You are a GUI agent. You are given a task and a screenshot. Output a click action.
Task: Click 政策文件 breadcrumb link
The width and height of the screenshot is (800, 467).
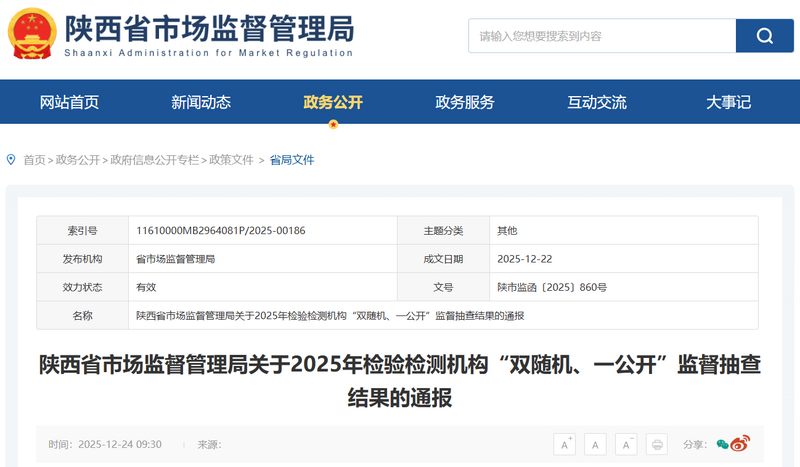(x=231, y=160)
